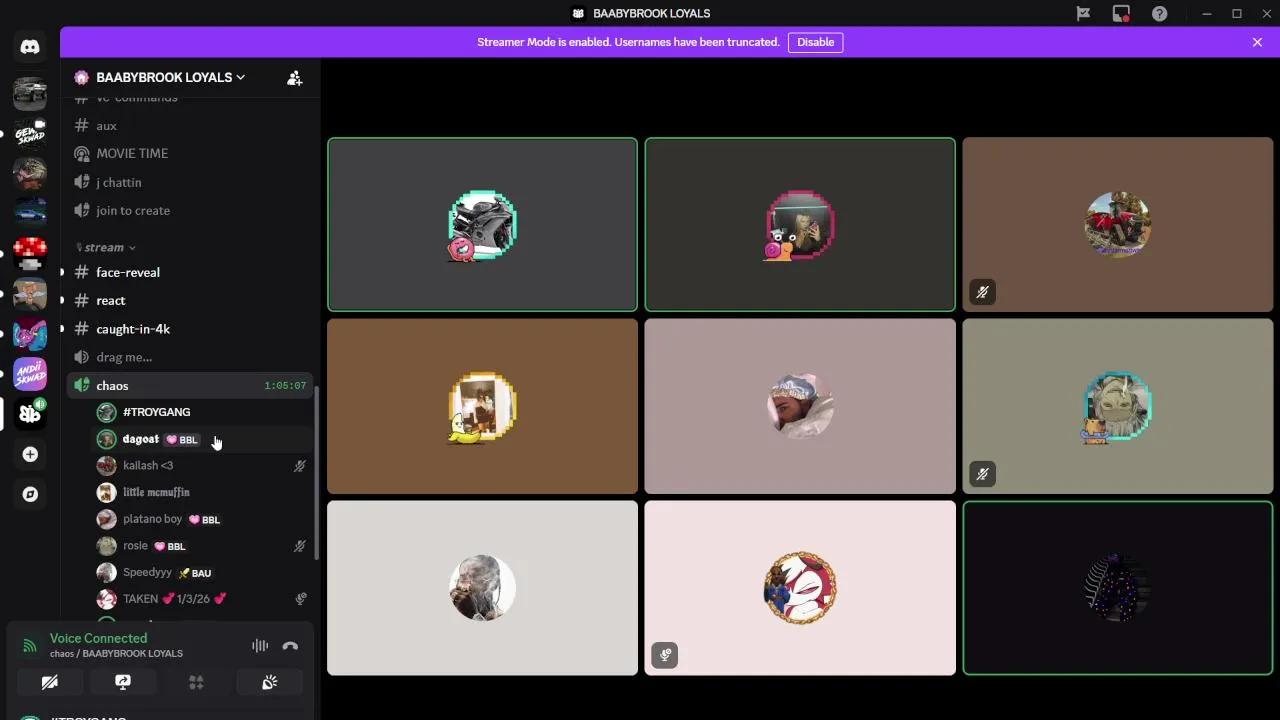Viewport: 1280px width, 720px height.
Task: Click the BAU tag beside Speedyyy
Action: 195,573
